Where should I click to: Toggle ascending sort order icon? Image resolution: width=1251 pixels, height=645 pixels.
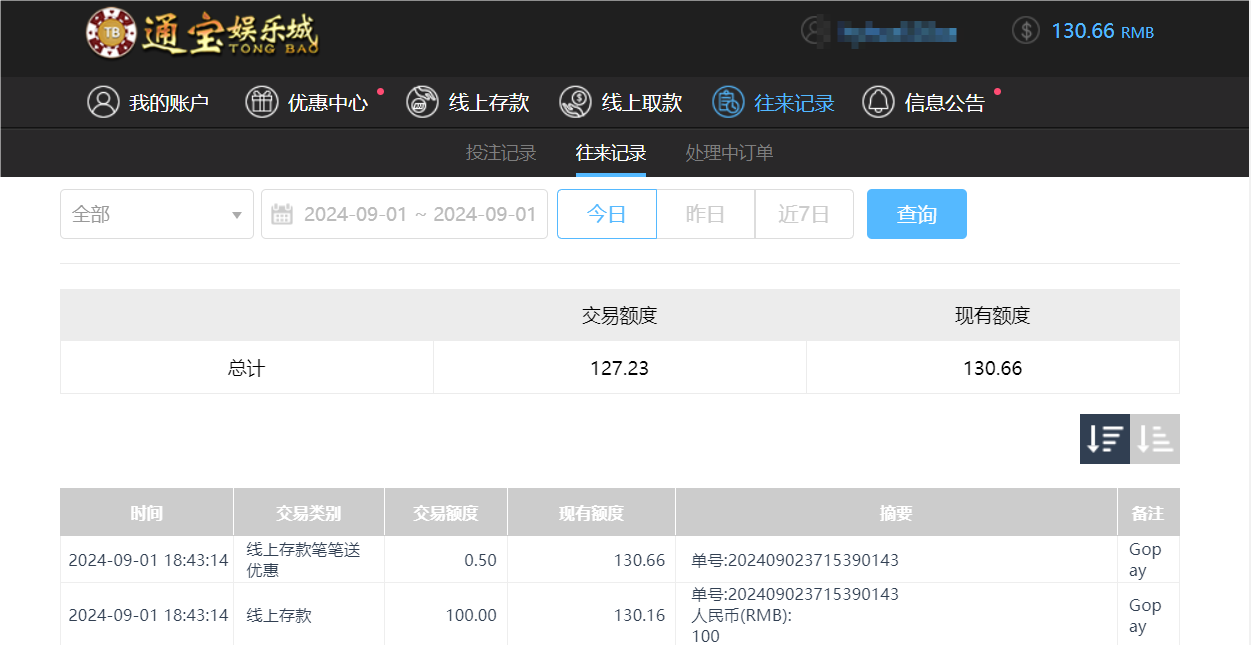point(1155,438)
